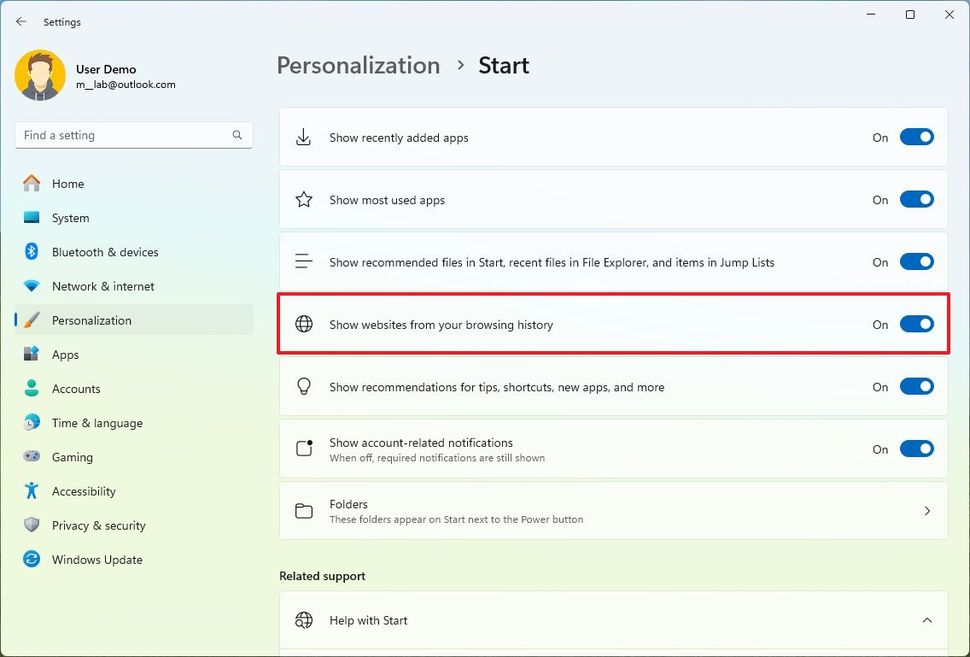Viewport: 970px width, 657px height.
Task: Click the Gaming controller icon
Action: [31, 457]
